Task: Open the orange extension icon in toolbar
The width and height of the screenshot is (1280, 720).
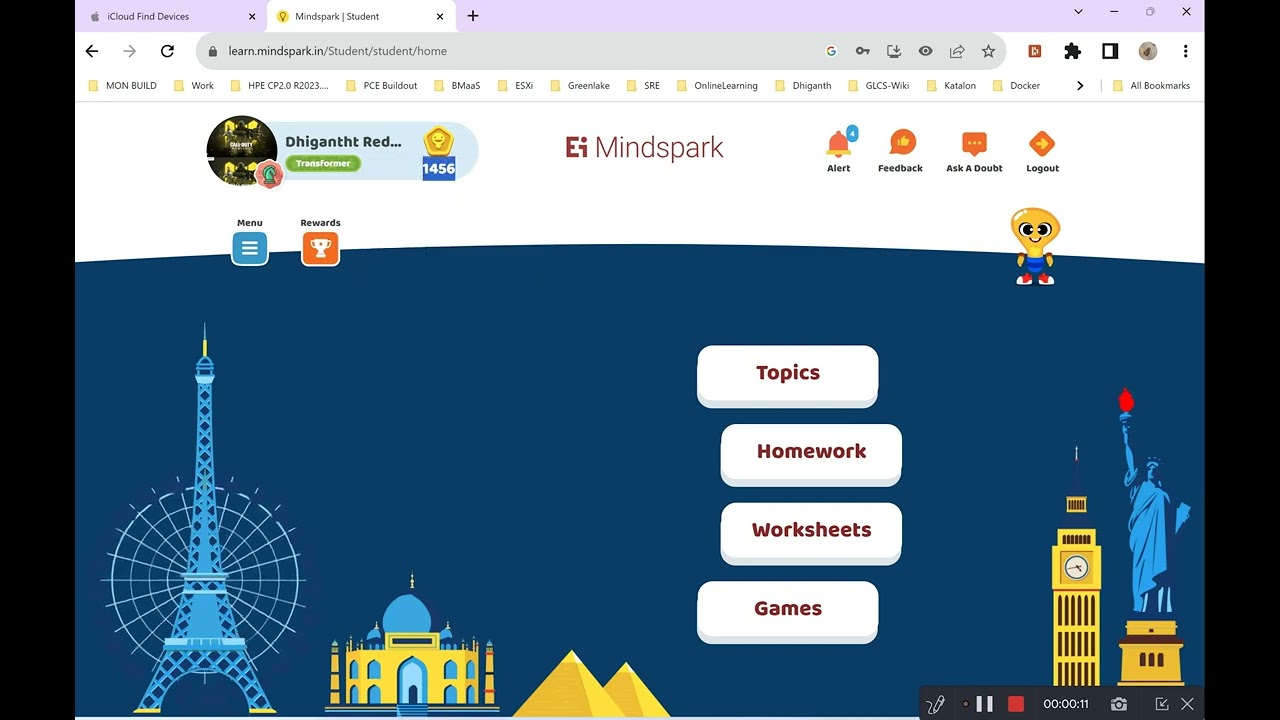Action: (x=1035, y=51)
